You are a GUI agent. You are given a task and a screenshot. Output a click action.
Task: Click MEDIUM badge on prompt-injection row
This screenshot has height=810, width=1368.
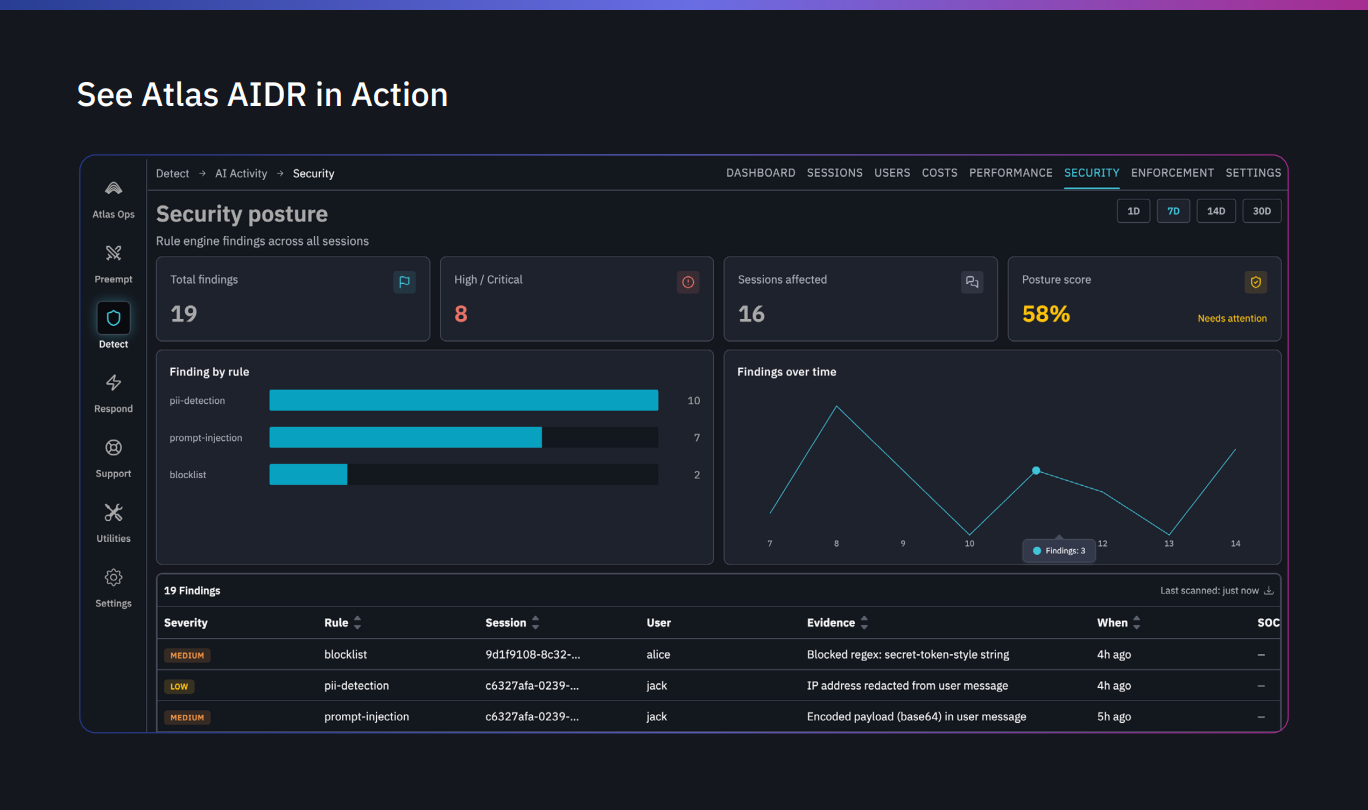(187, 718)
